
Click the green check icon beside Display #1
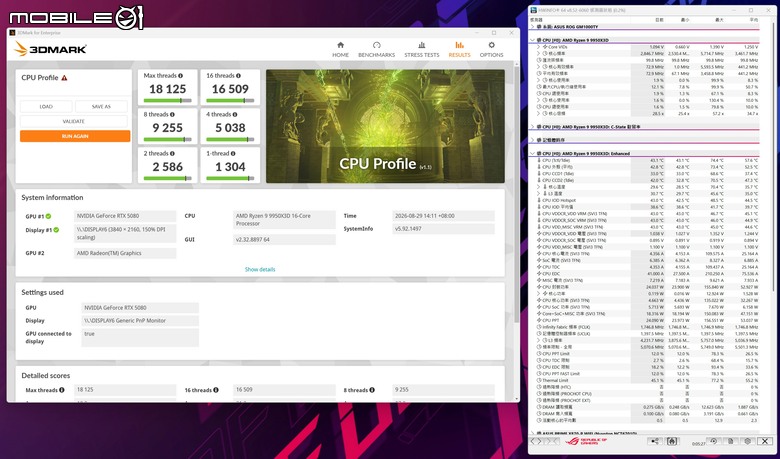pos(56,230)
